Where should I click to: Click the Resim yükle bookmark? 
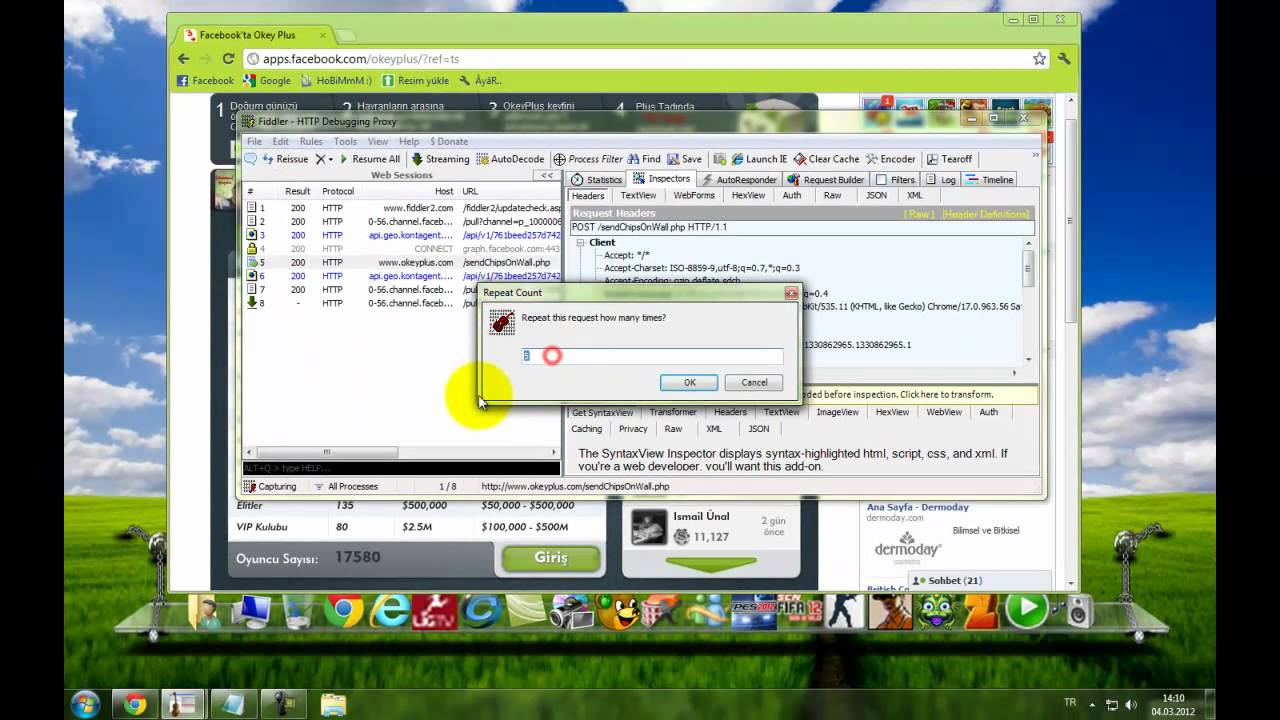coord(415,81)
